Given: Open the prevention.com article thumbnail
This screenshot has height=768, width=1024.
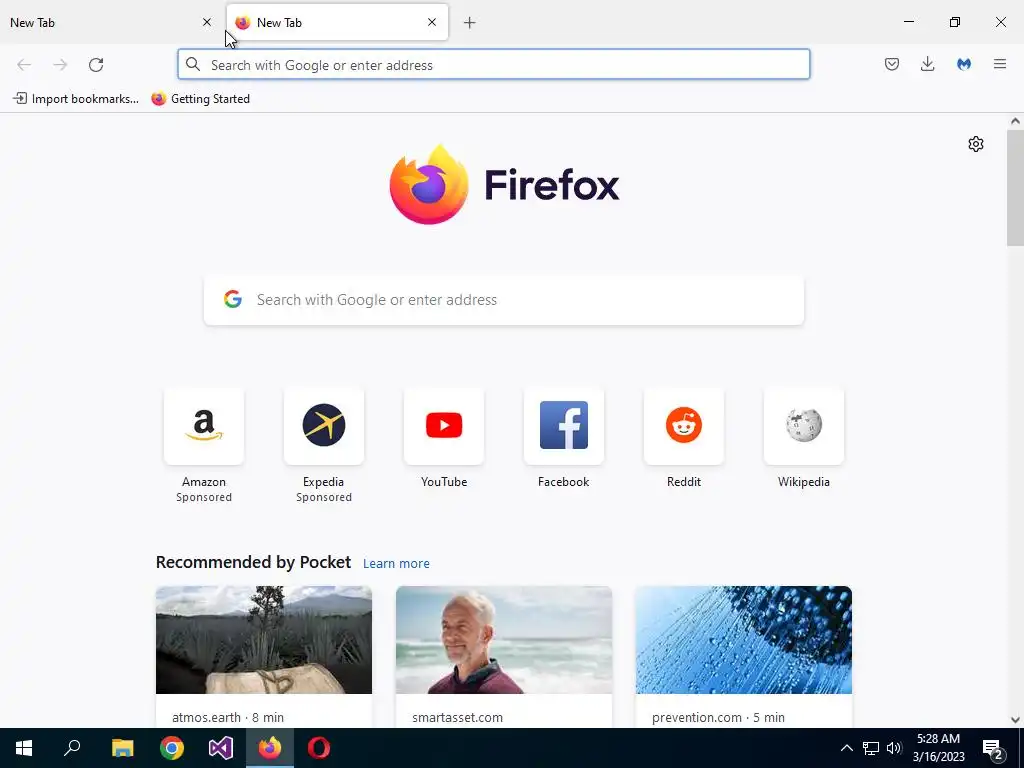Looking at the screenshot, I should (x=744, y=640).
